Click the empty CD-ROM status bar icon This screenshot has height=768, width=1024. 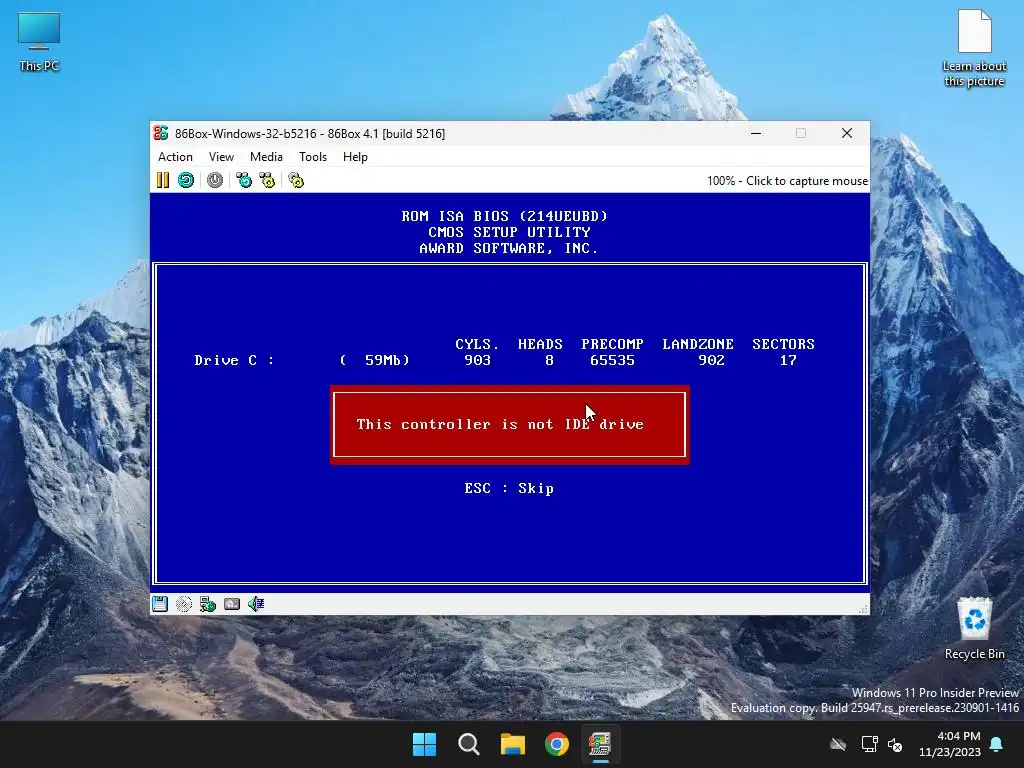[x=184, y=604]
